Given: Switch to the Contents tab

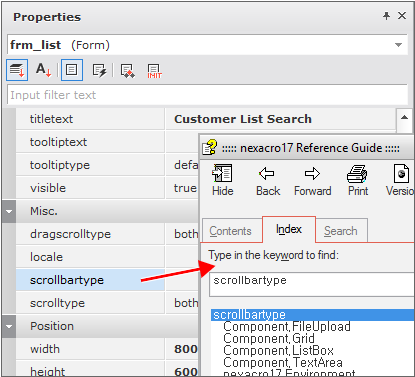Looking at the screenshot, I should [x=230, y=231].
